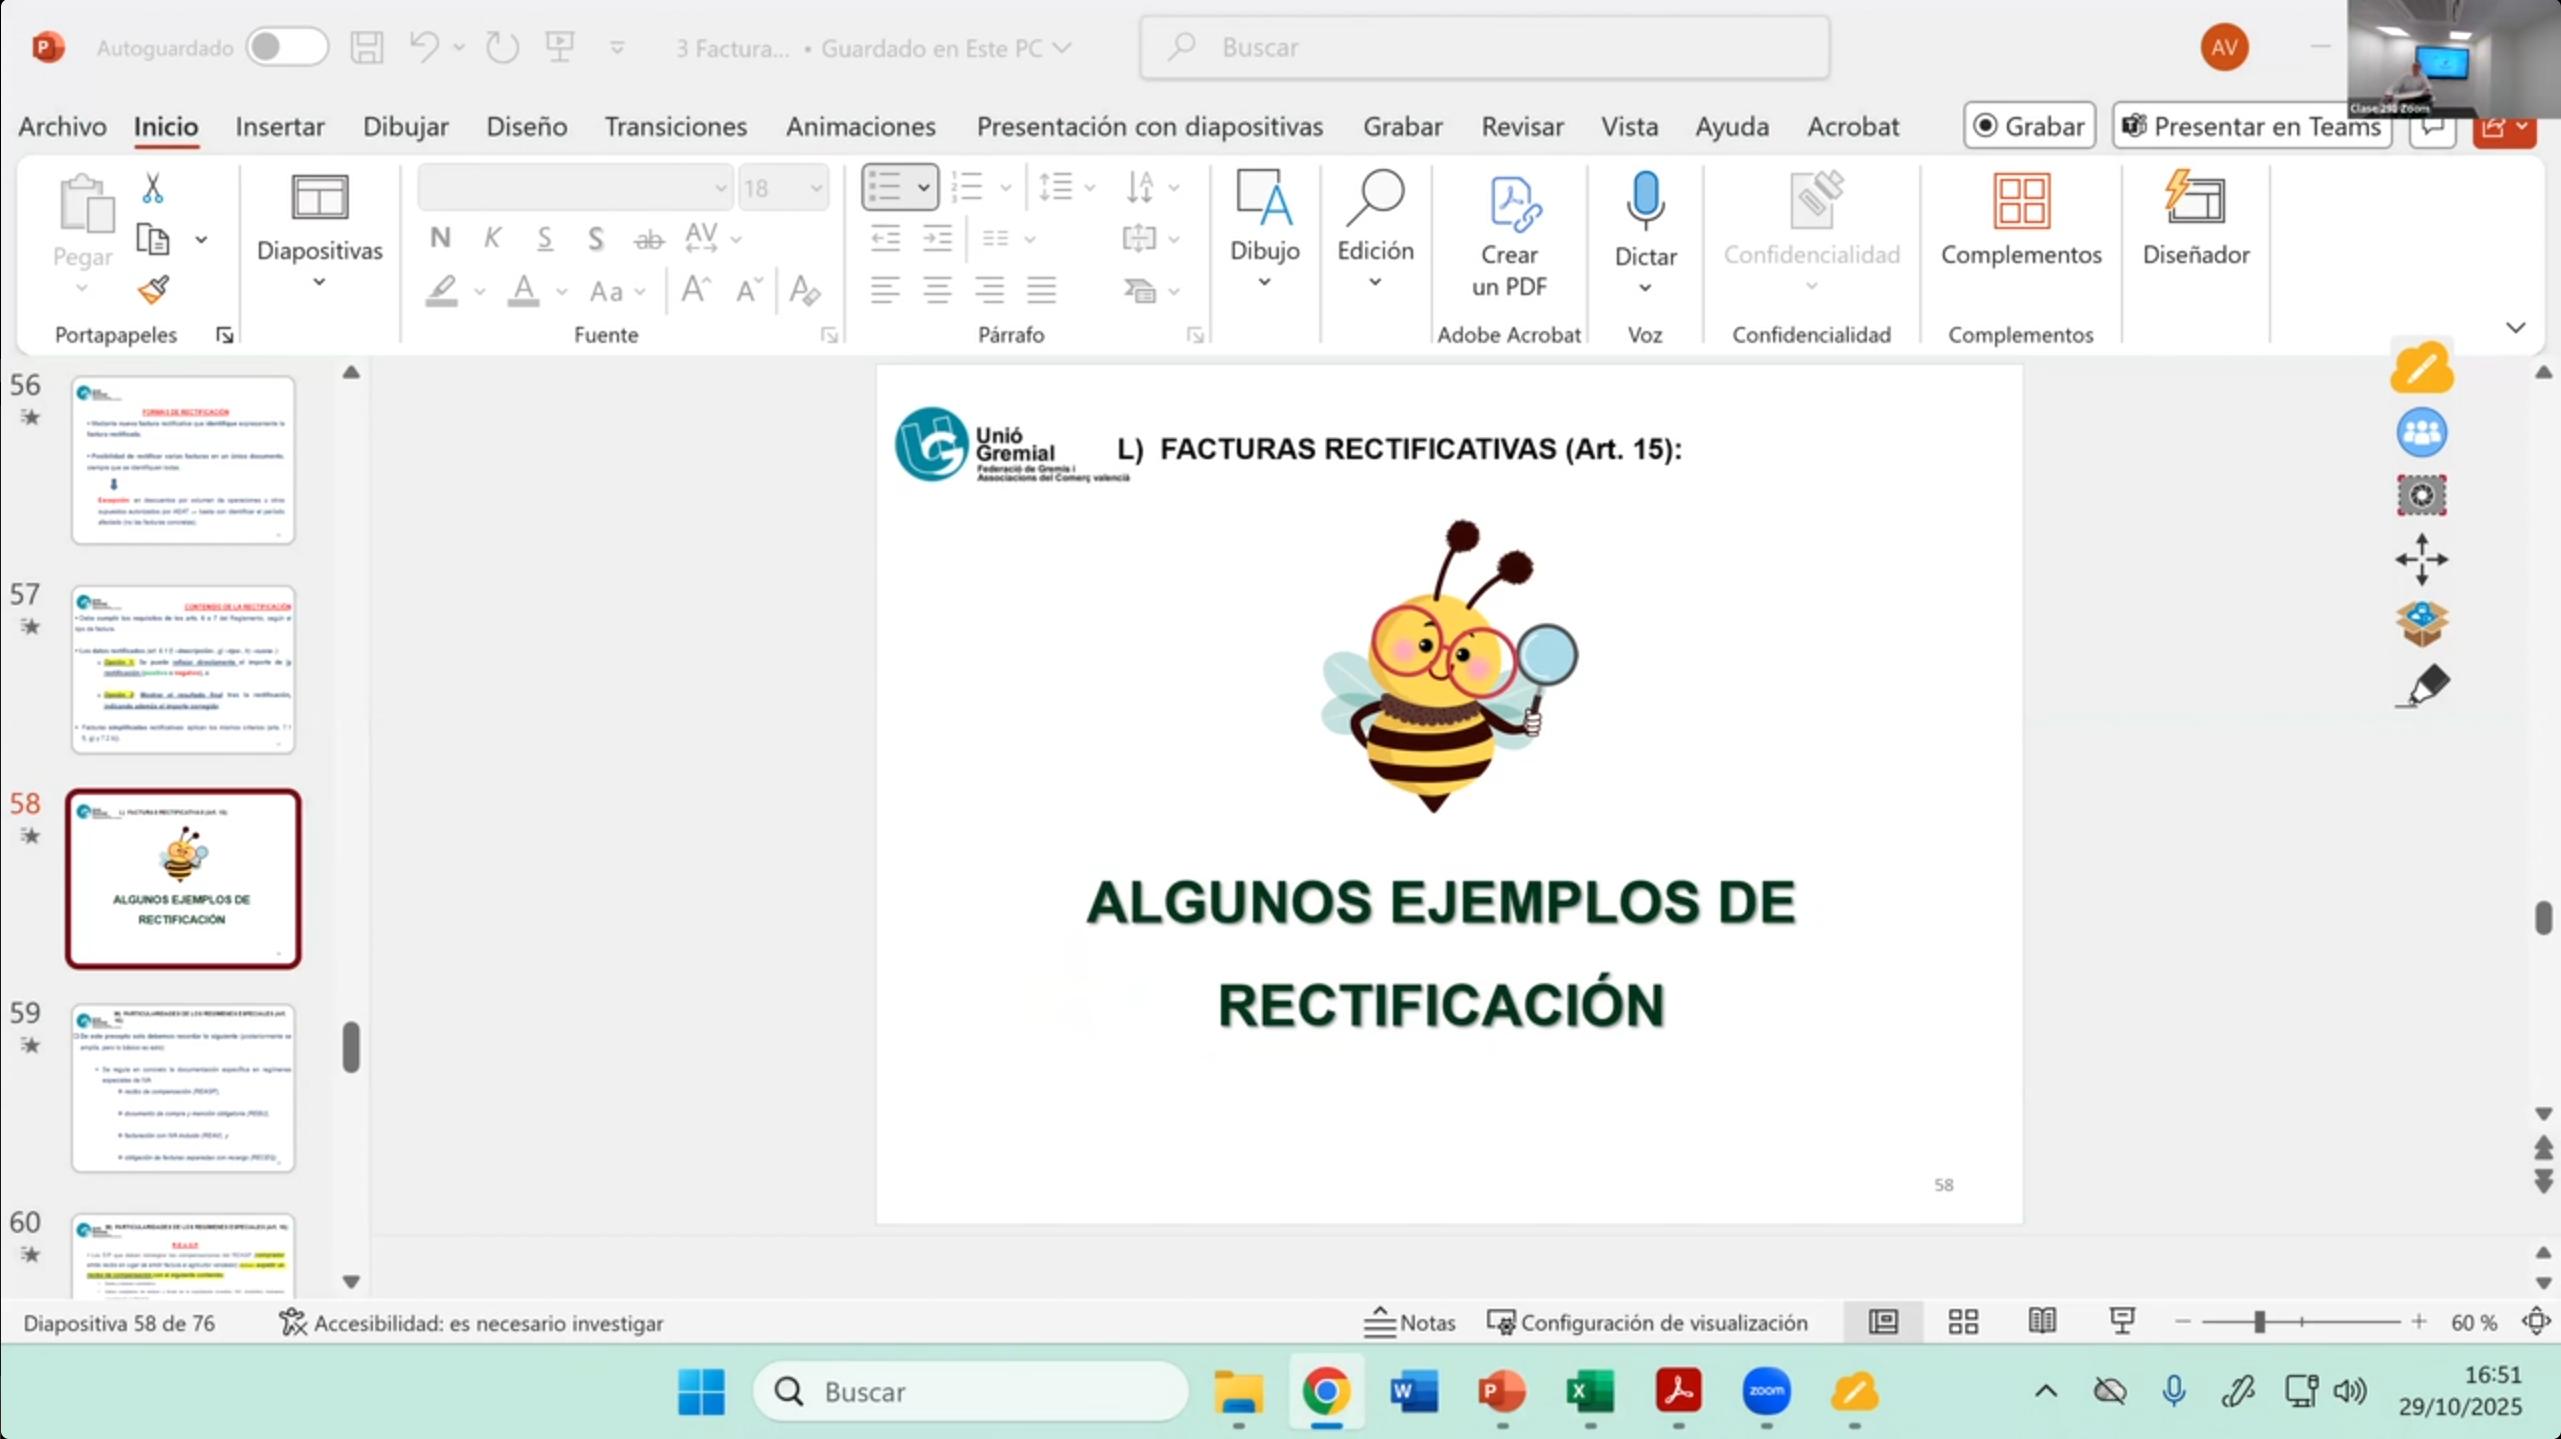Toggle the Autoguardado switch

tap(286, 47)
